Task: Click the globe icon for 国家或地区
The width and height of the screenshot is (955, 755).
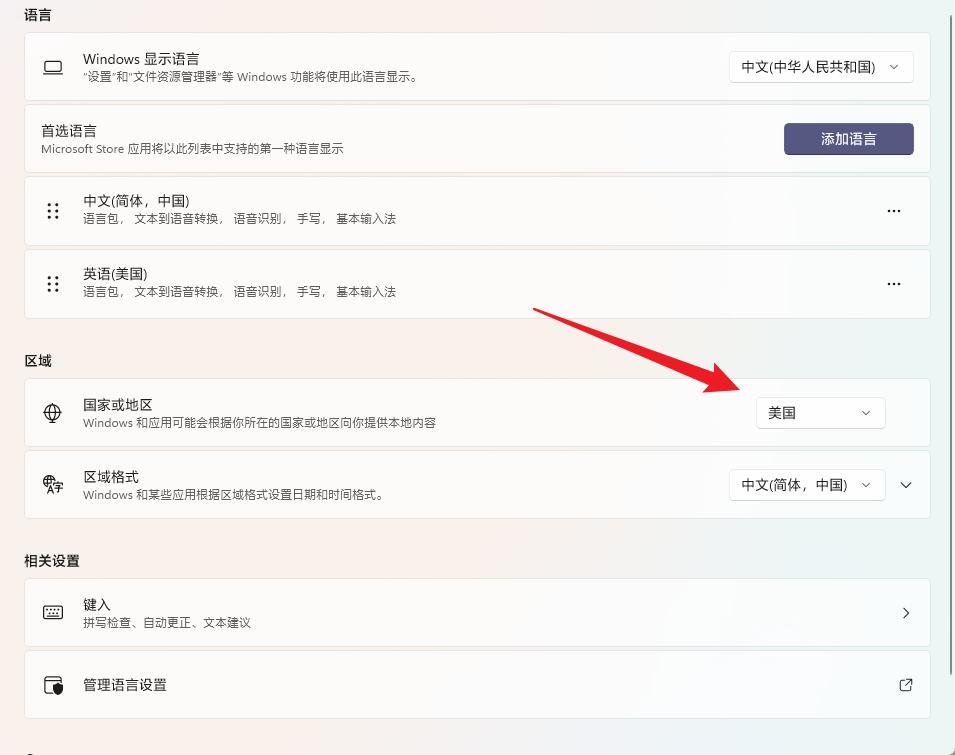Action: [52, 413]
